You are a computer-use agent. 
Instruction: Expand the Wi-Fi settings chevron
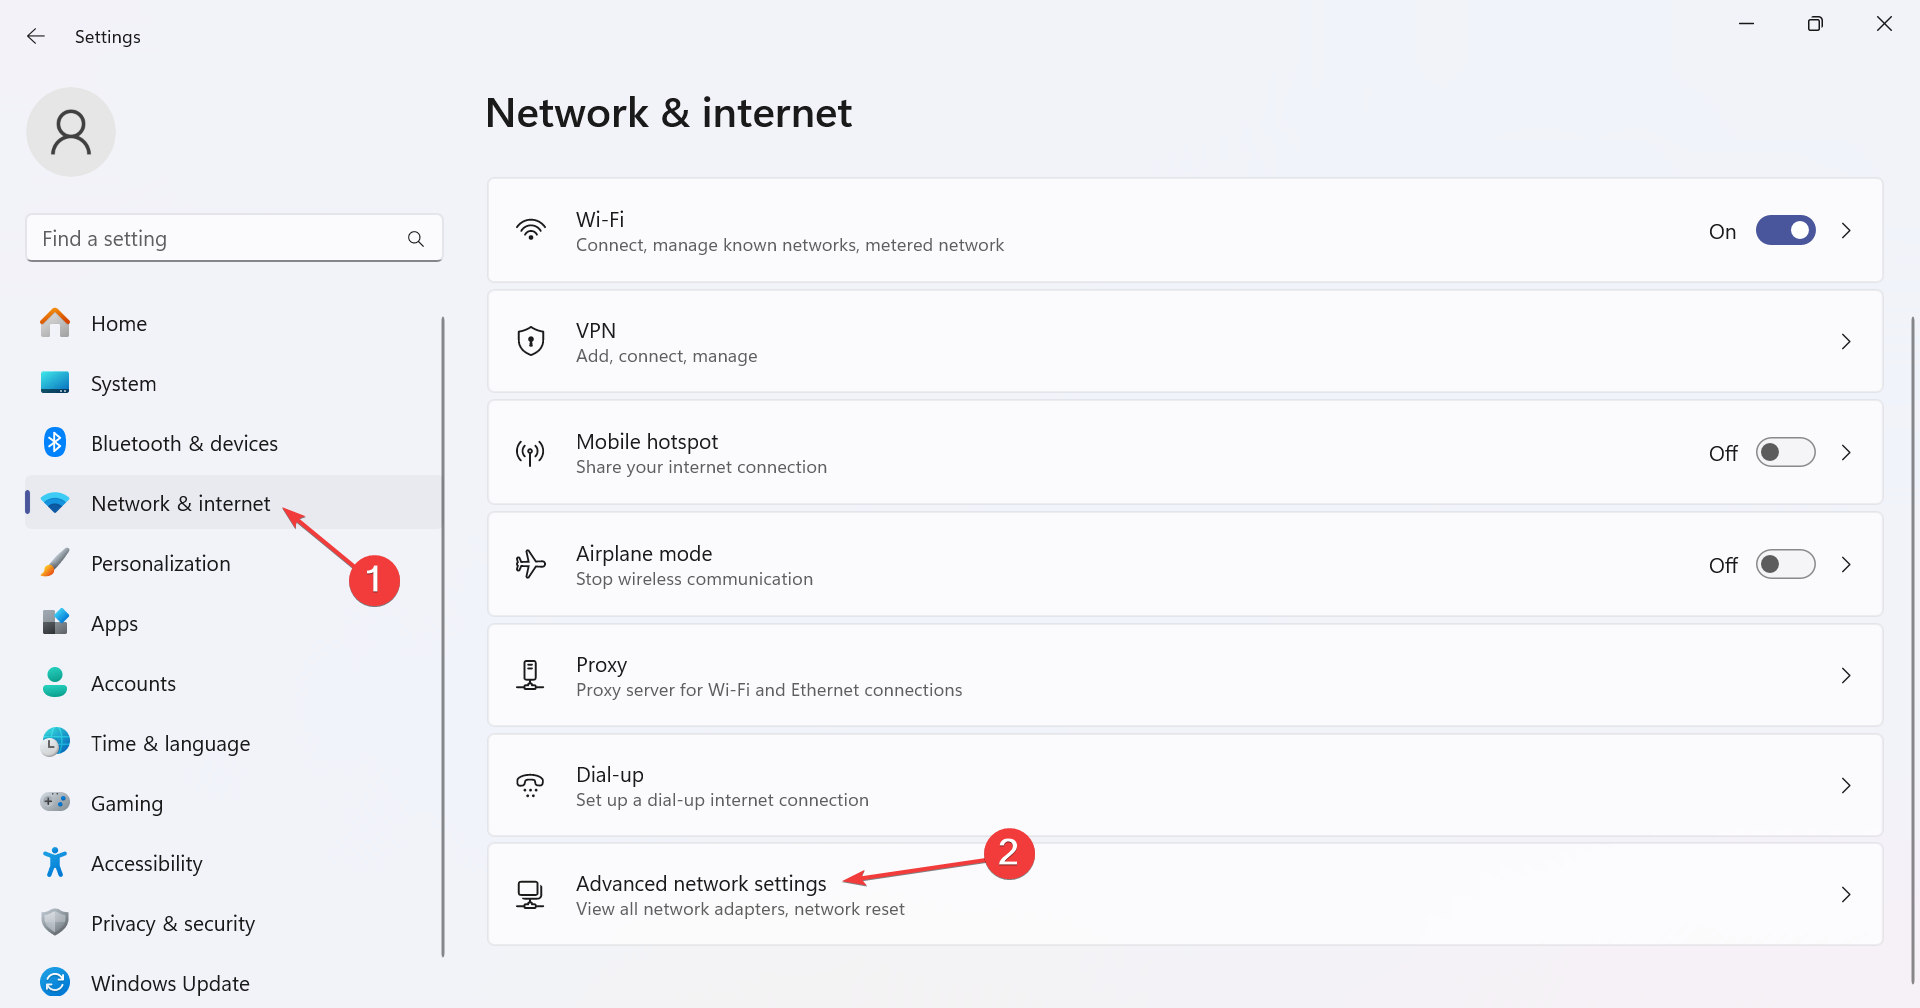1846,231
